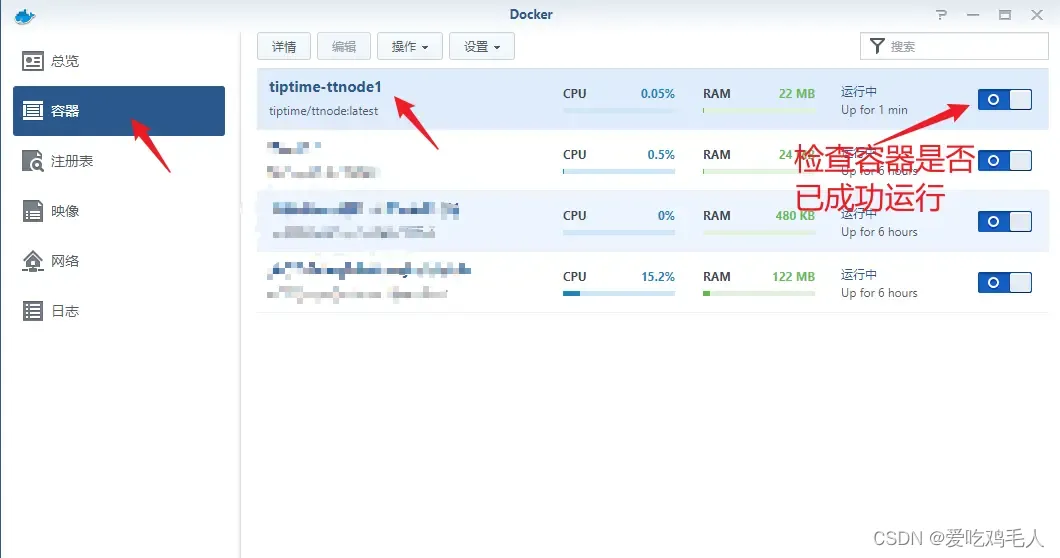Maximize the Docker window
This screenshot has height=558, width=1060.
[x=1005, y=15]
